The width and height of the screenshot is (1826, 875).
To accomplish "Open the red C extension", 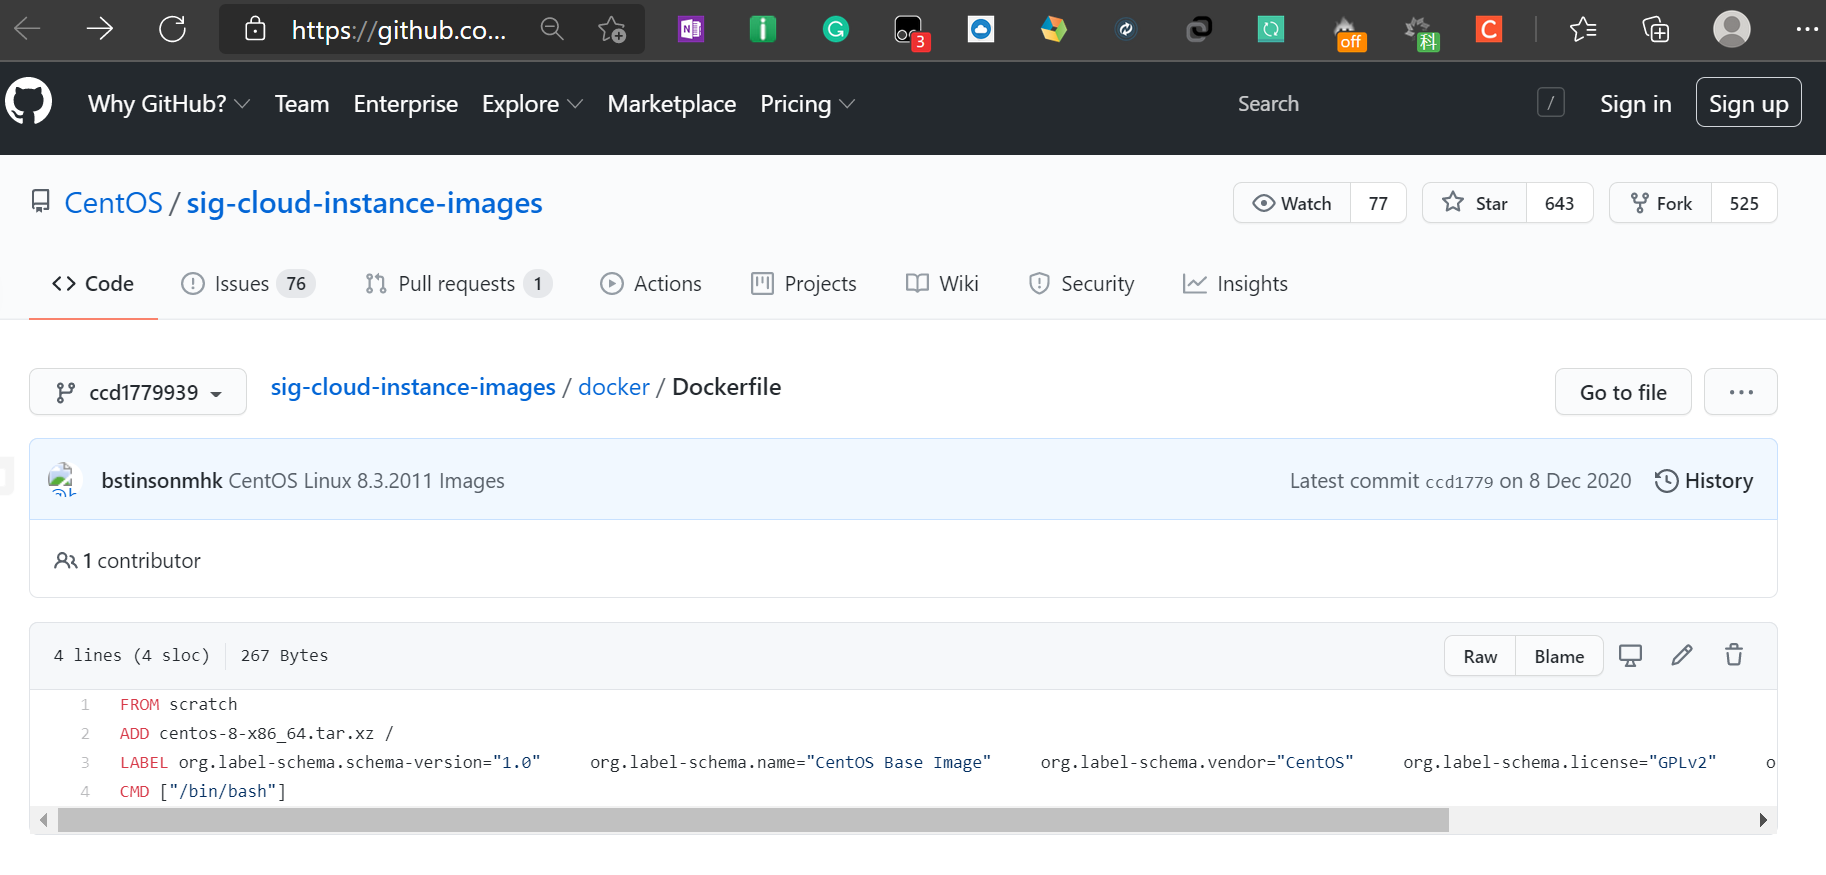I will pyautogui.click(x=1489, y=29).
